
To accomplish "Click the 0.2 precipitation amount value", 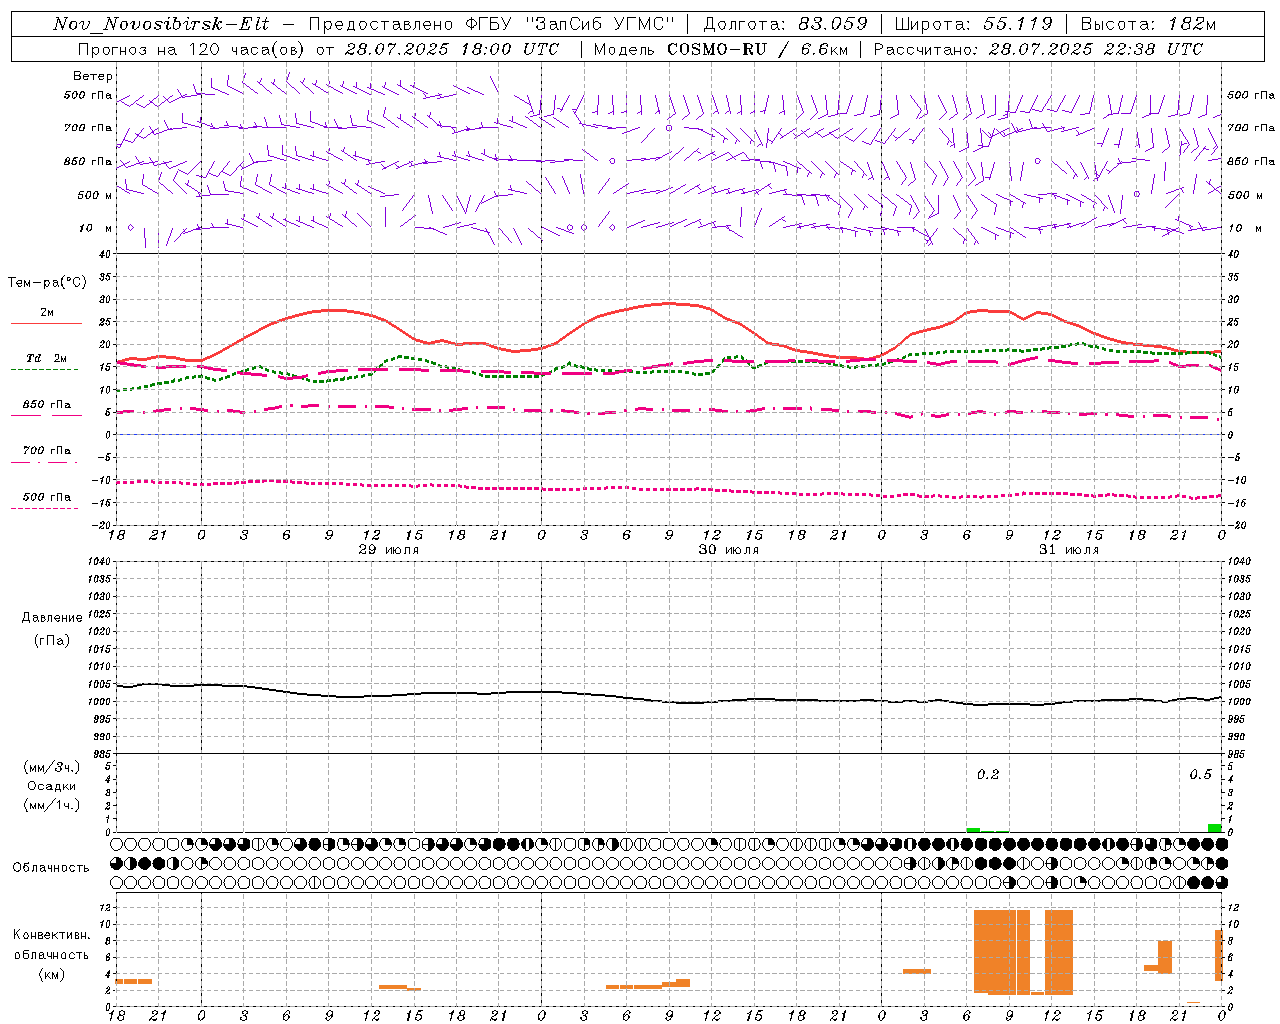I will [x=988, y=774].
